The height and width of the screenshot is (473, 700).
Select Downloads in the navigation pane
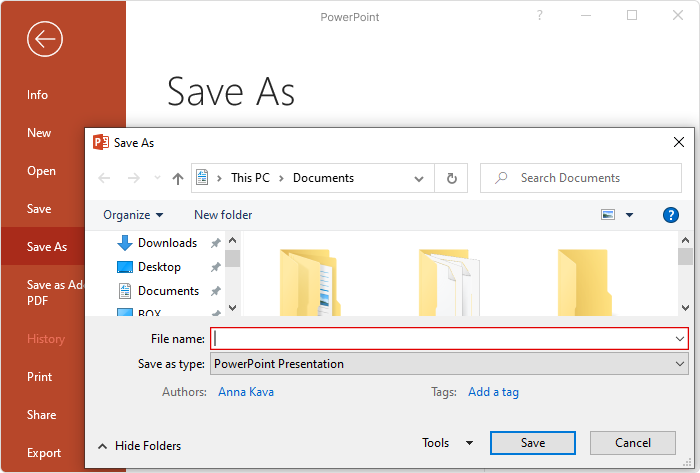coord(167,243)
